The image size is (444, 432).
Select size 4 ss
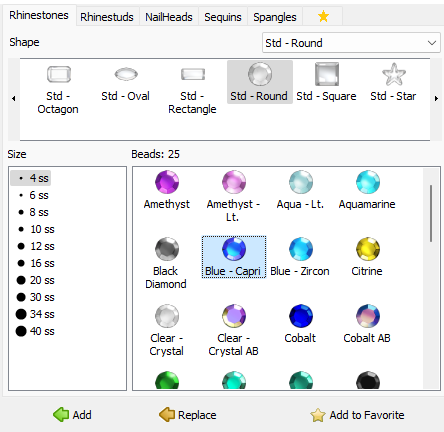tap(31, 178)
